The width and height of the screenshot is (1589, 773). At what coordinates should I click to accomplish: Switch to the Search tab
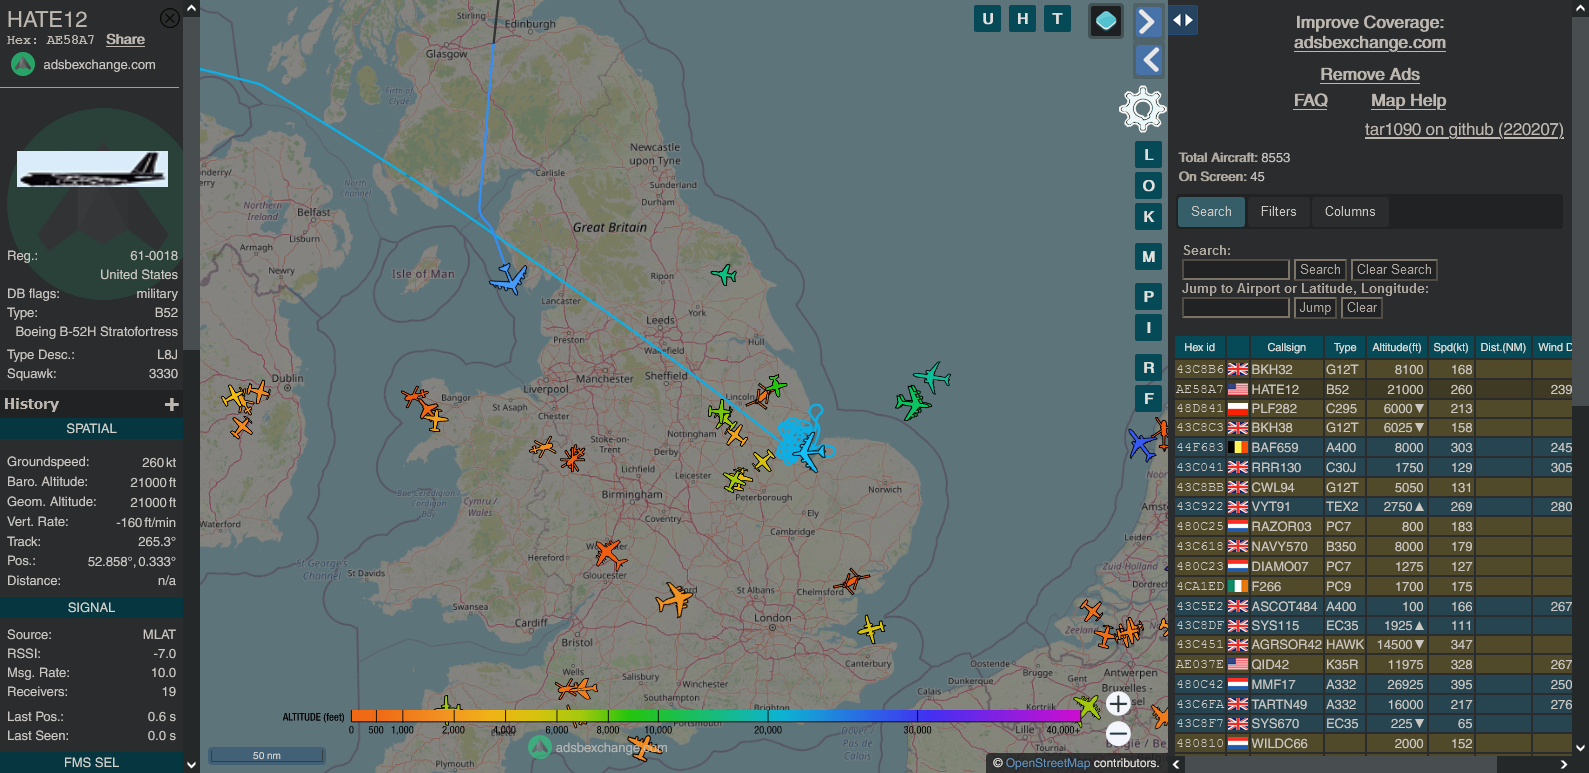click(x=1211, y=212)
